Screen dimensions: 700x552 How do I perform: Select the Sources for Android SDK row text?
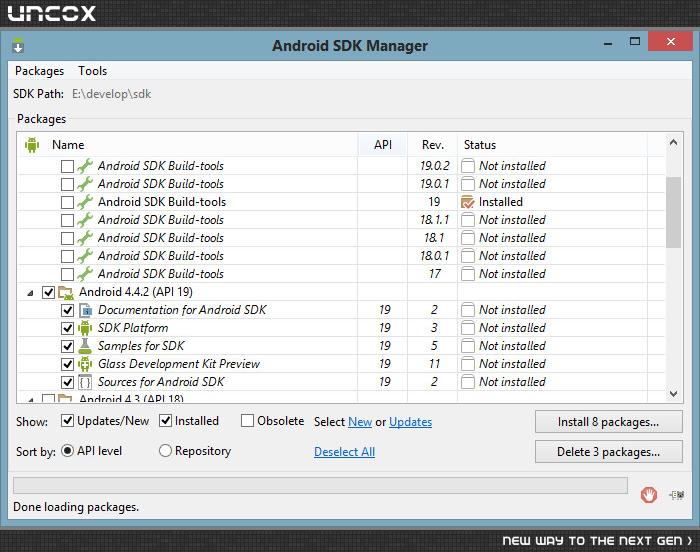click(161, 382)
